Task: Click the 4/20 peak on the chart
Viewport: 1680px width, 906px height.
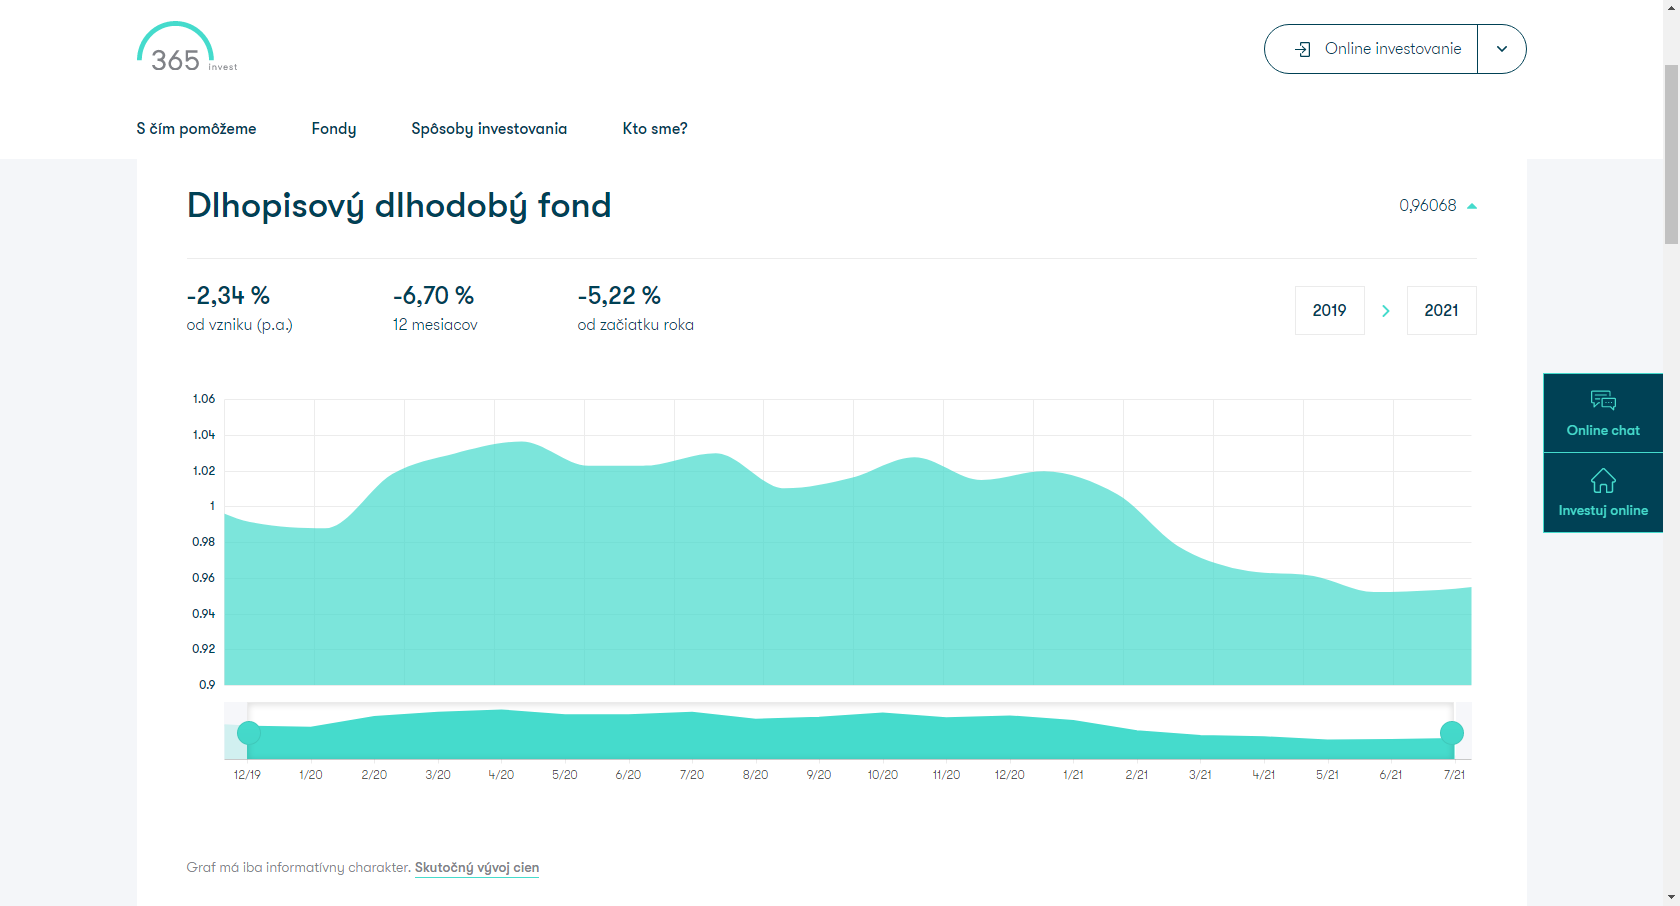Action: (521, 442)
